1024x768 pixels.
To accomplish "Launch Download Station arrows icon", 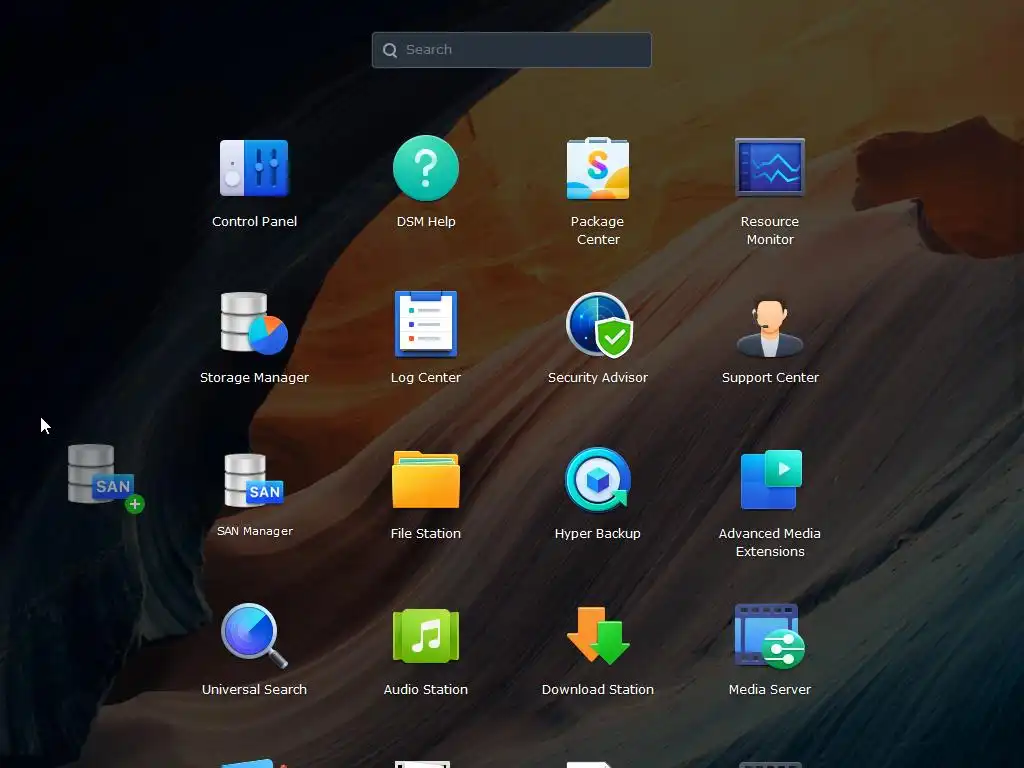I will pyautogui.click(x=598, y=635).
